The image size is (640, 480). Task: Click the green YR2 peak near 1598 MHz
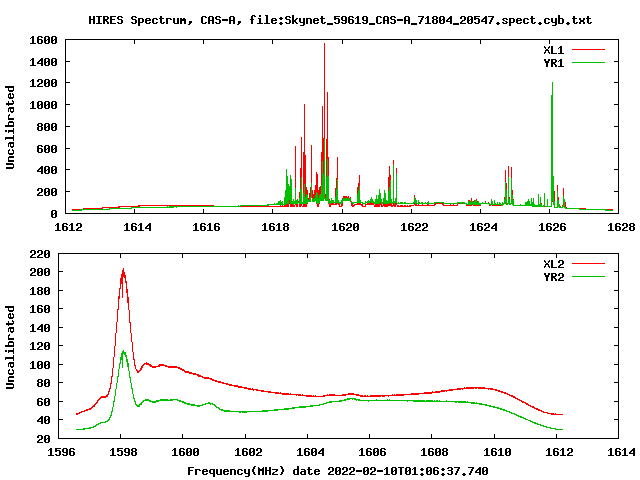click(123, 352)
